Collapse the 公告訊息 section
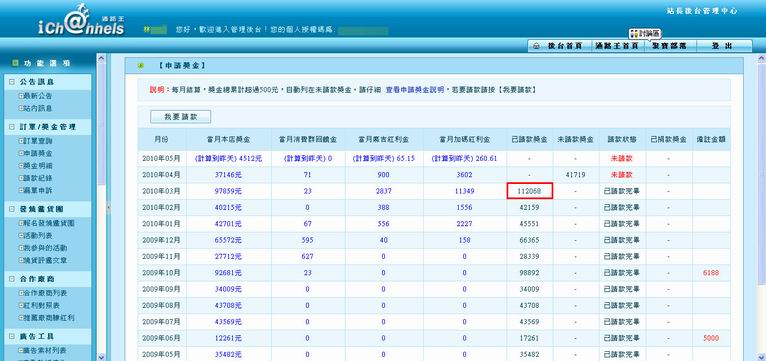 point(12,82)
